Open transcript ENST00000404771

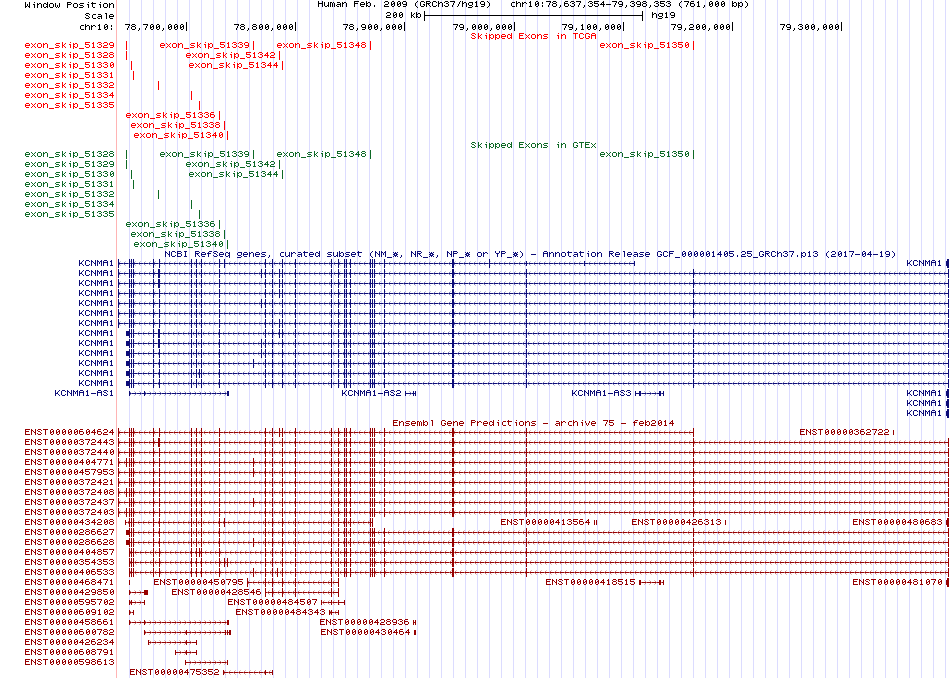click(69, 462)
